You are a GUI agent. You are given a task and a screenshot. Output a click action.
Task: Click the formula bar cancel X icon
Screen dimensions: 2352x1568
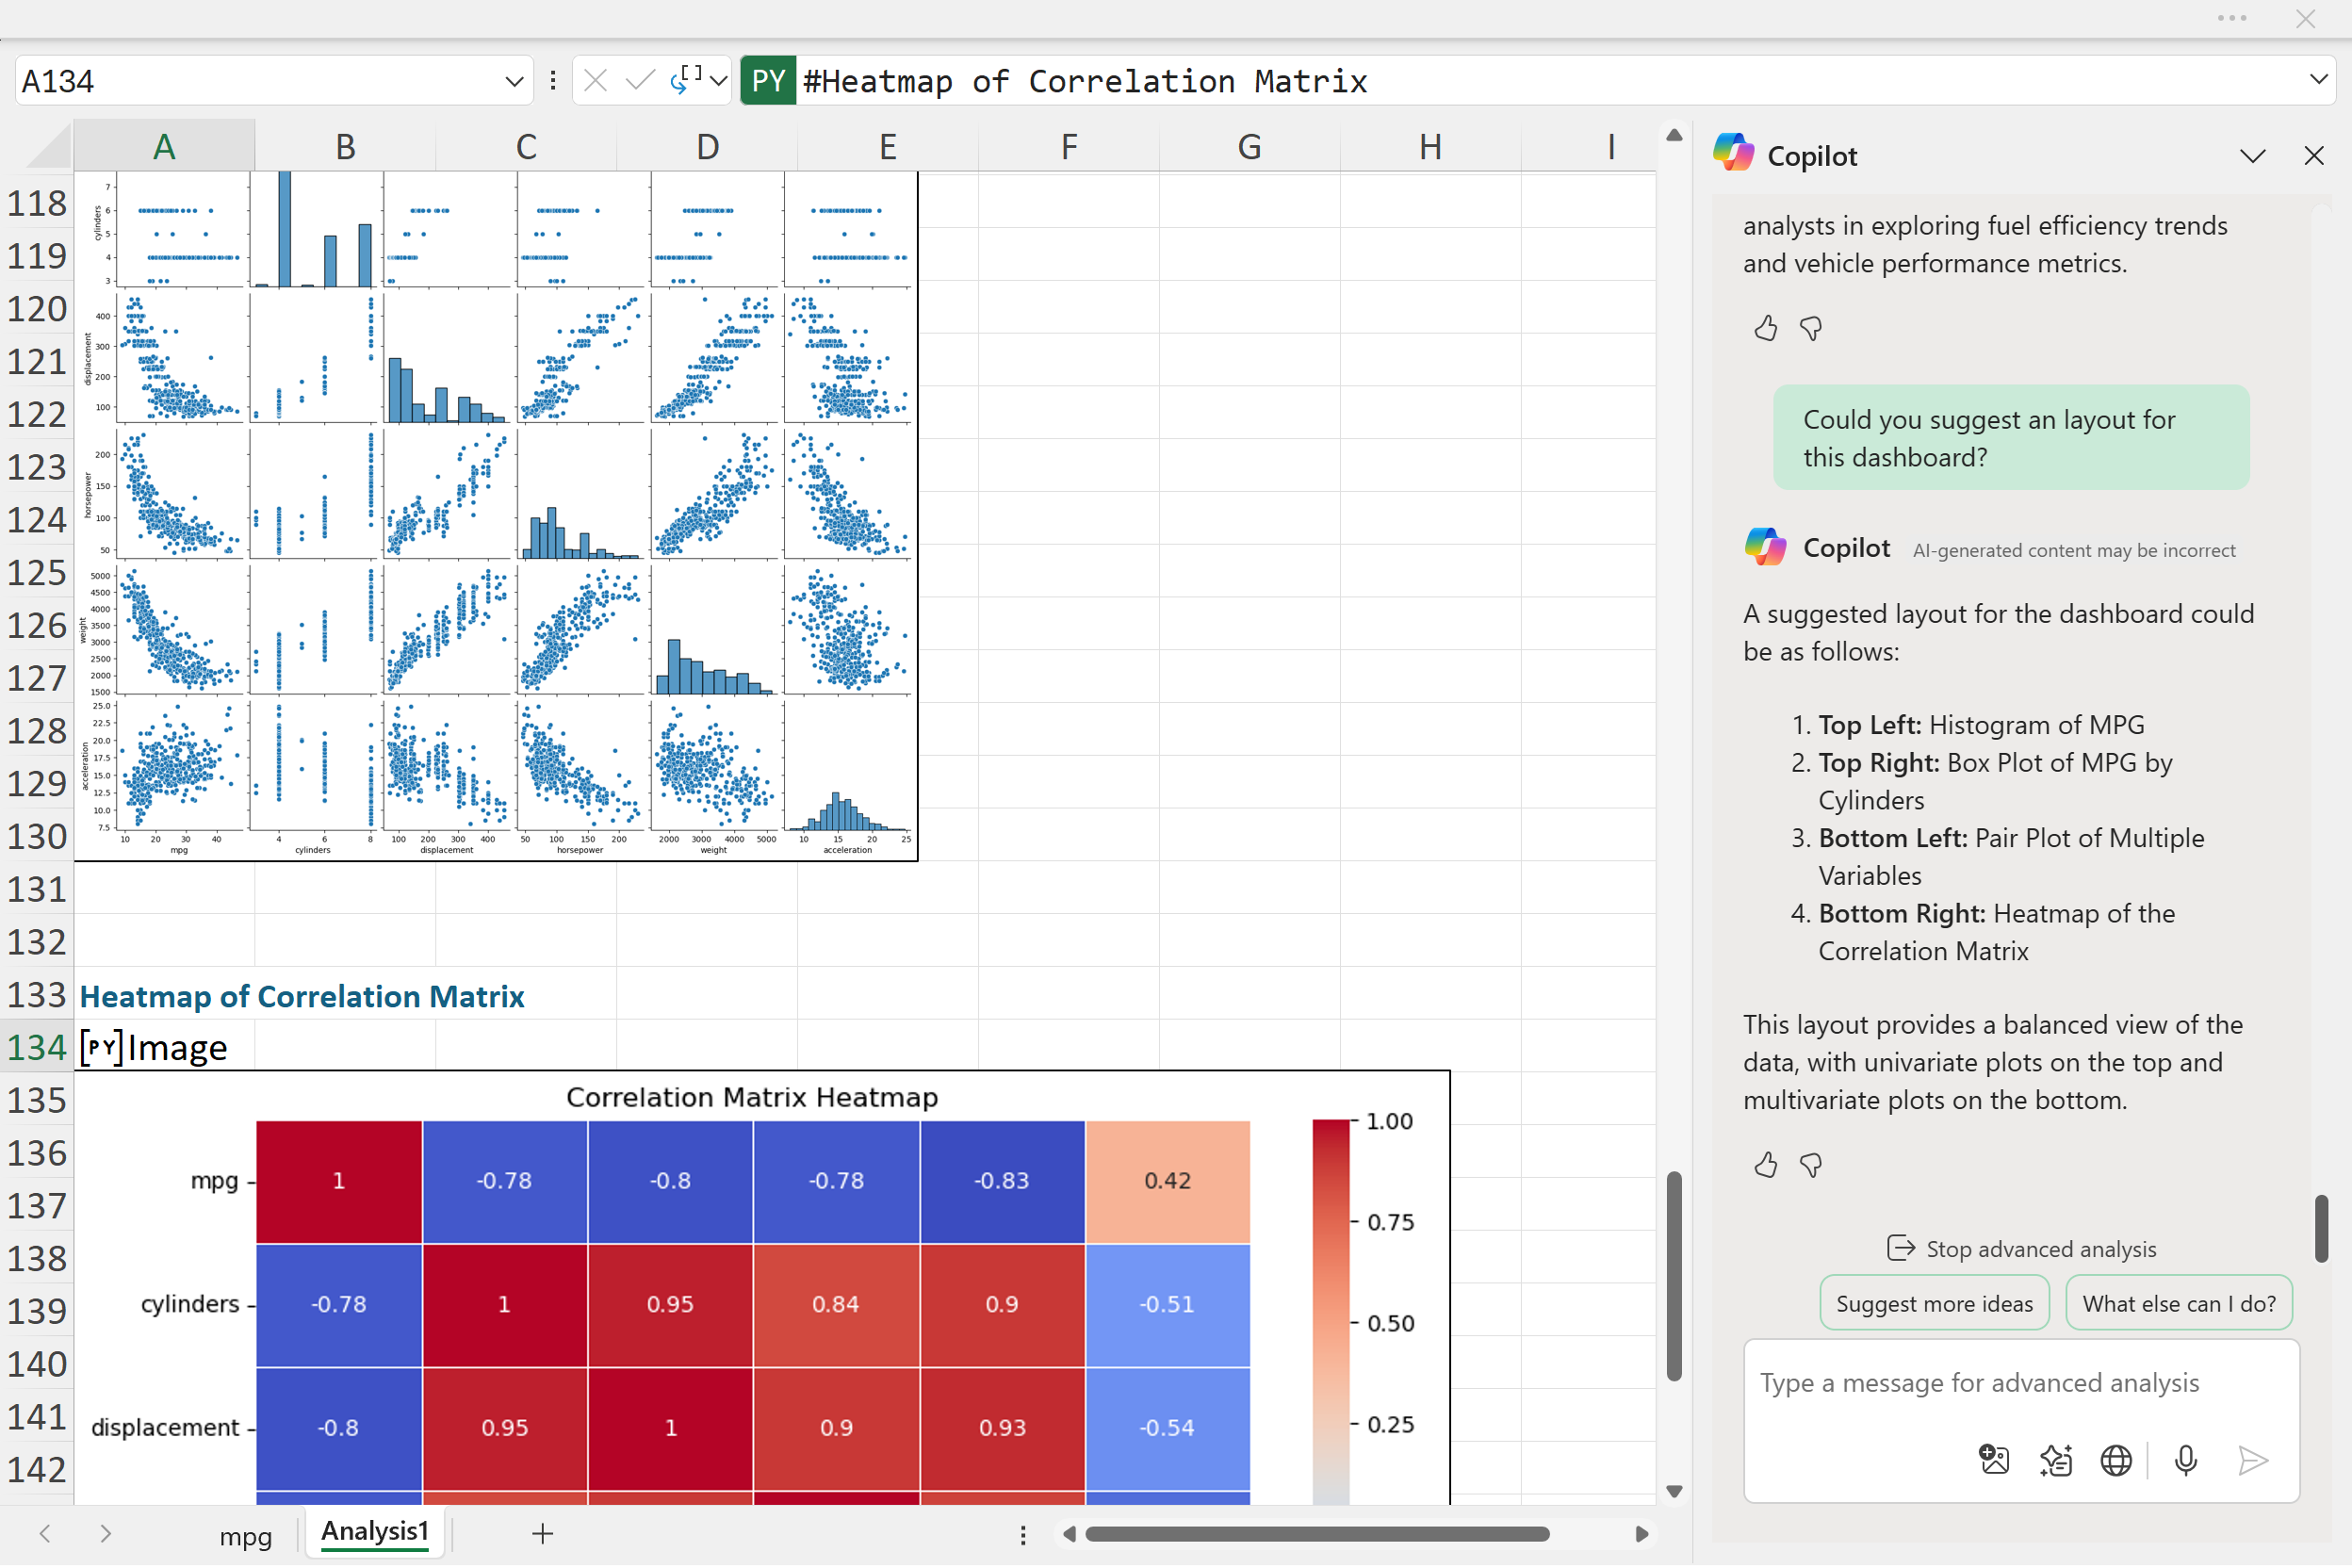pyautogui.click(x=595, y=80)
